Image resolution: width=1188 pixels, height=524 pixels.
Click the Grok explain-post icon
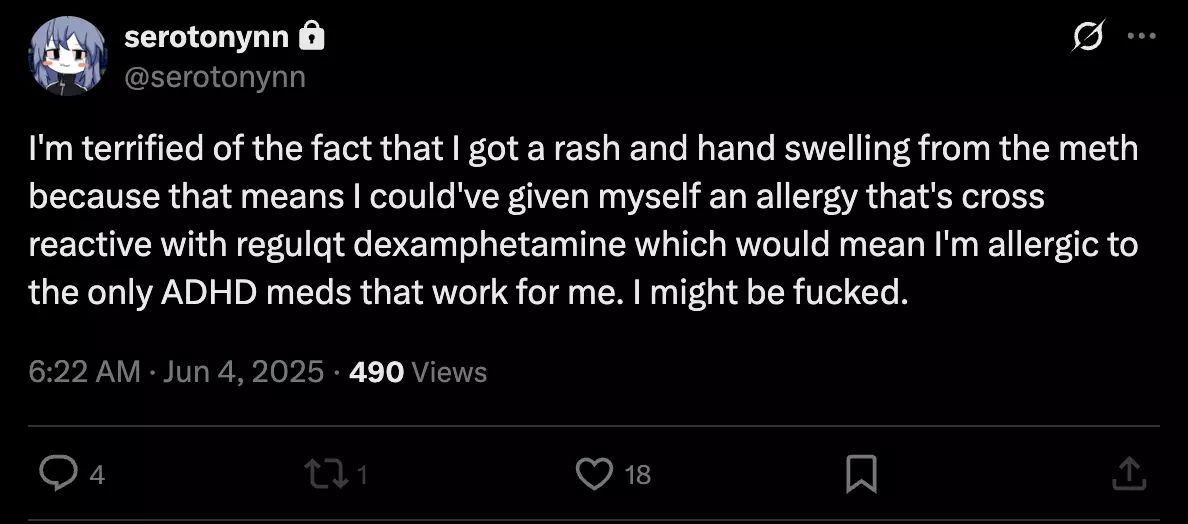1087,37
